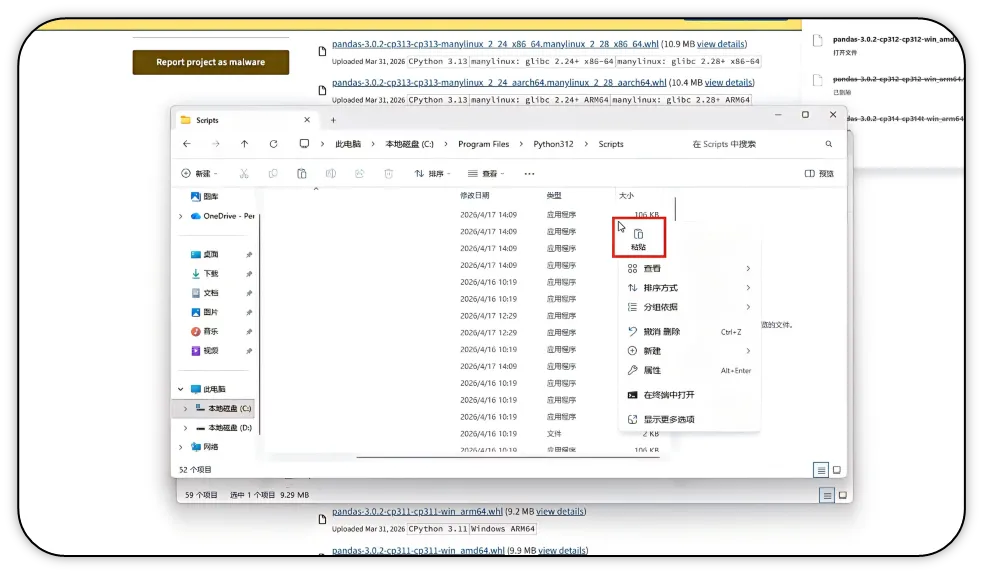The width and height of the screenshot is (983, 574).
Task: Open pandas cp311 win_arm64 wheel link
Action: [x=418, y=512]
